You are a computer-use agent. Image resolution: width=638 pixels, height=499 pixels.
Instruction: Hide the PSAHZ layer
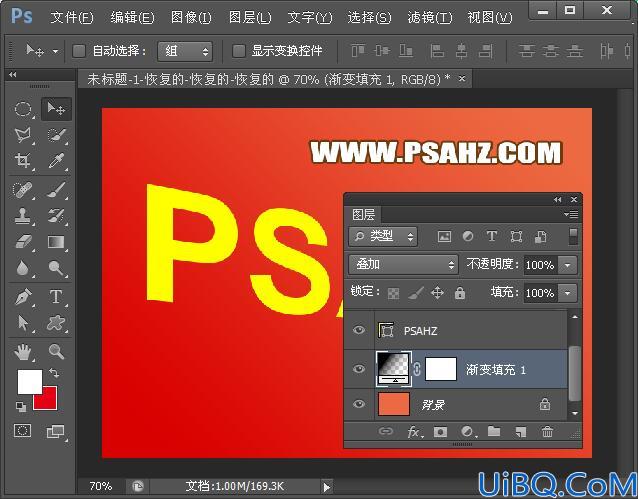coord(358,330)
